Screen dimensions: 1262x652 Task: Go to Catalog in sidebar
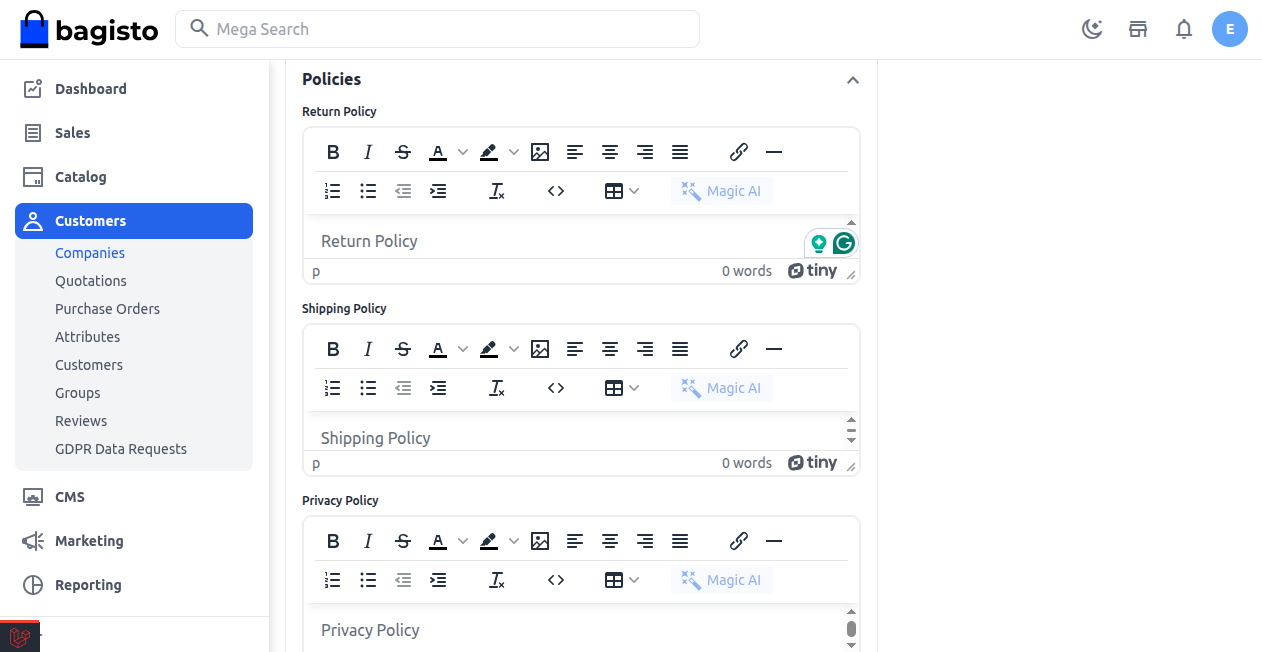pyautogui.click(x=80, y=177)
